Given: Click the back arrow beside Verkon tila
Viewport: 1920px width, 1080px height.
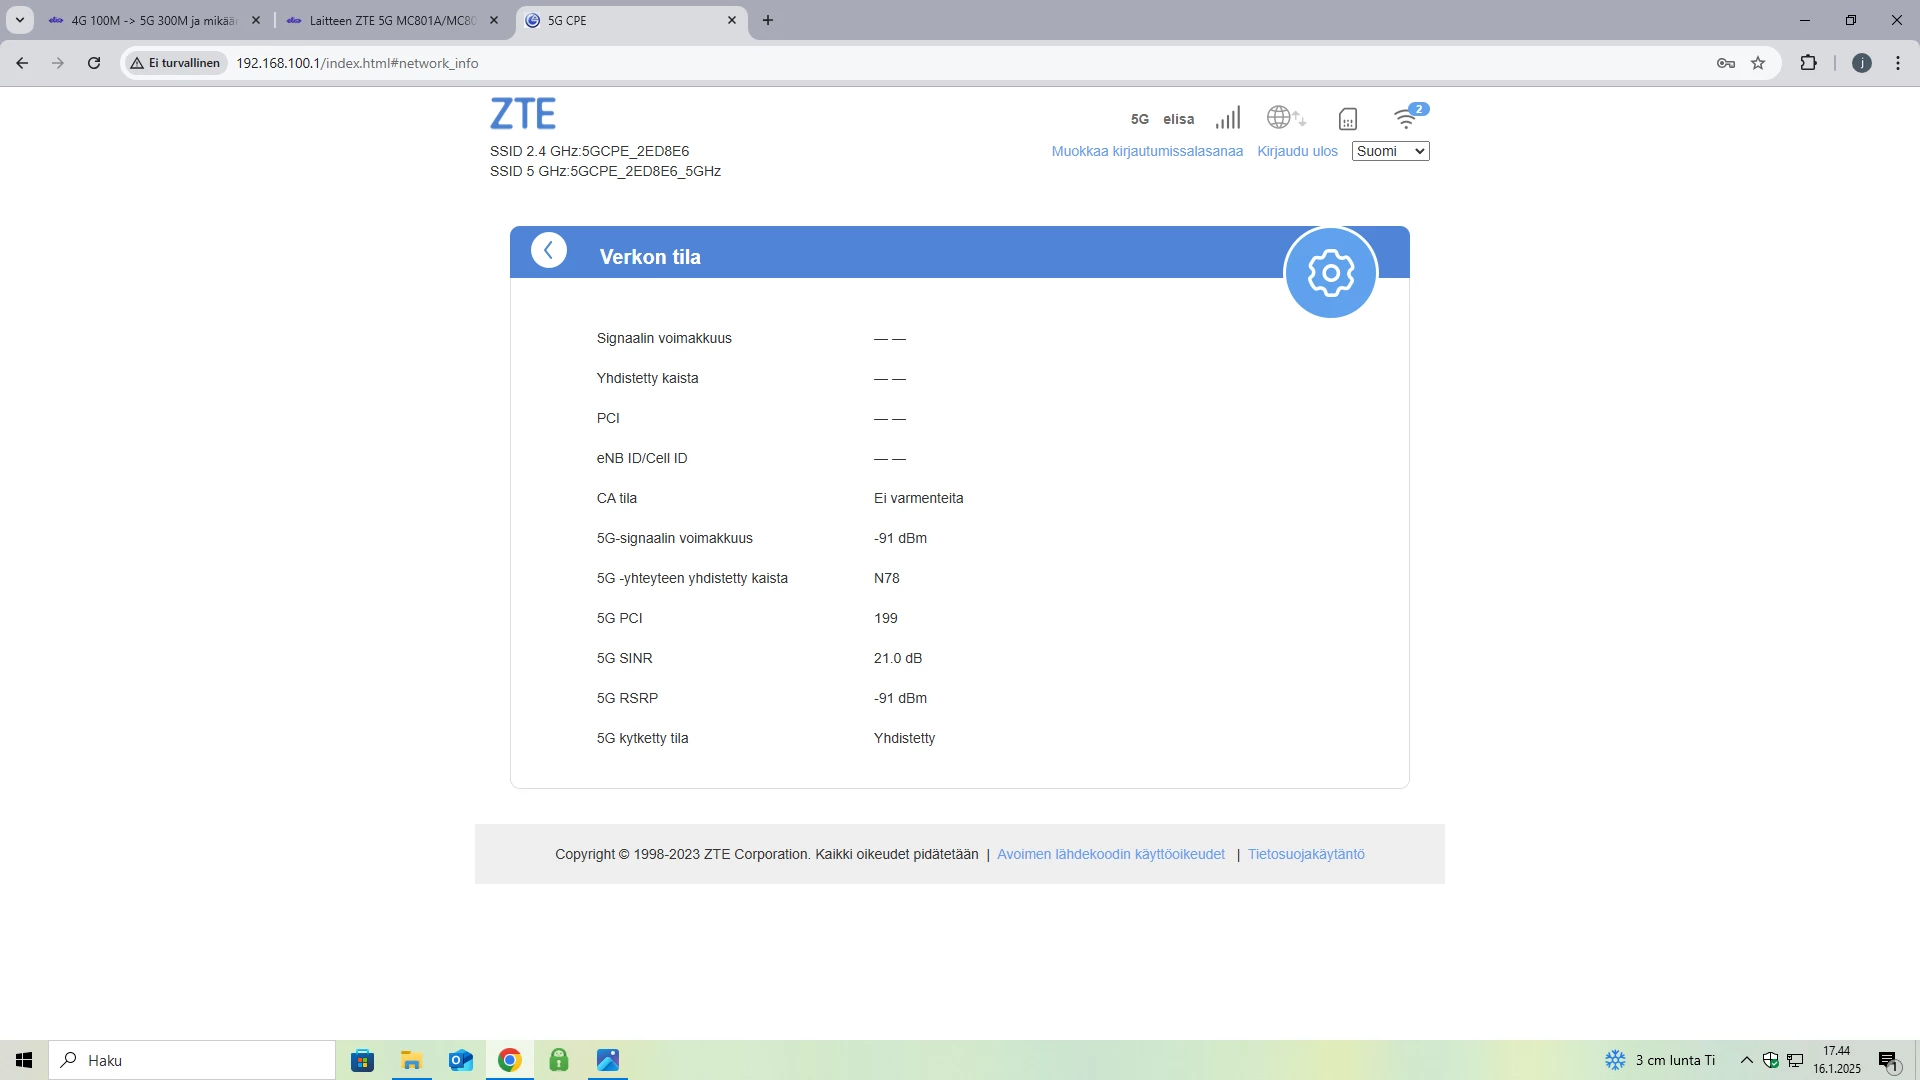Looking at the screenshot, I should click(x=548, y=250).
